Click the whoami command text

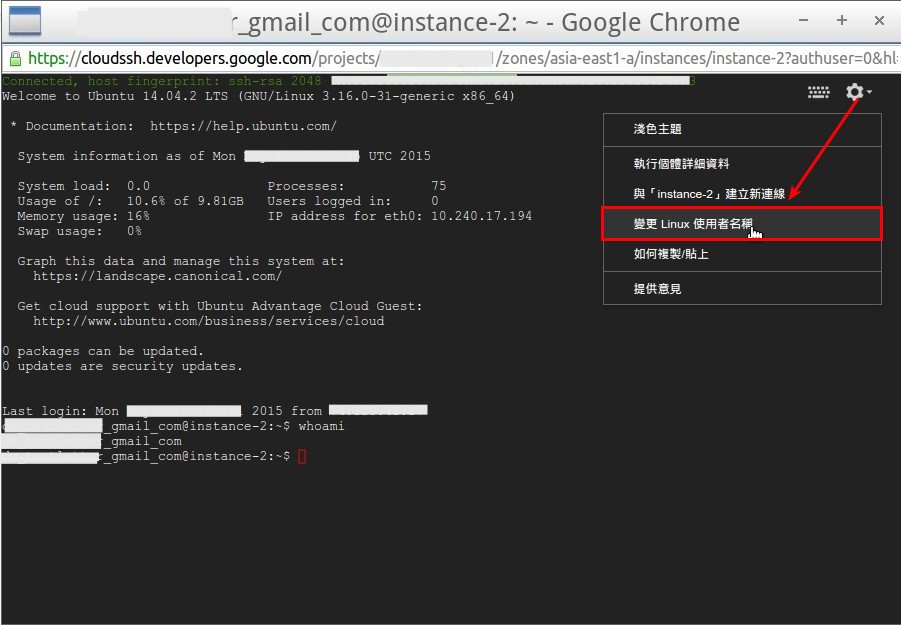[321, 426]
